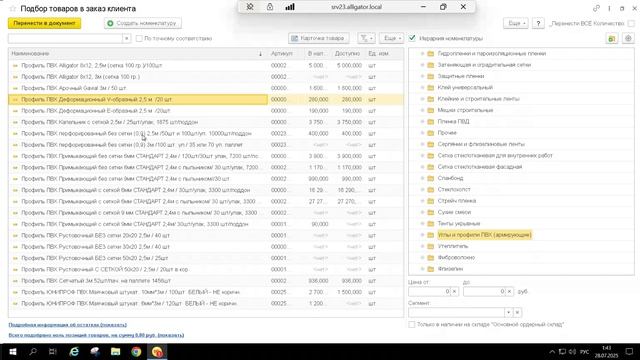Expand the 'Утеплитель' folder node
Screen dimensions: 640x360
422,246
